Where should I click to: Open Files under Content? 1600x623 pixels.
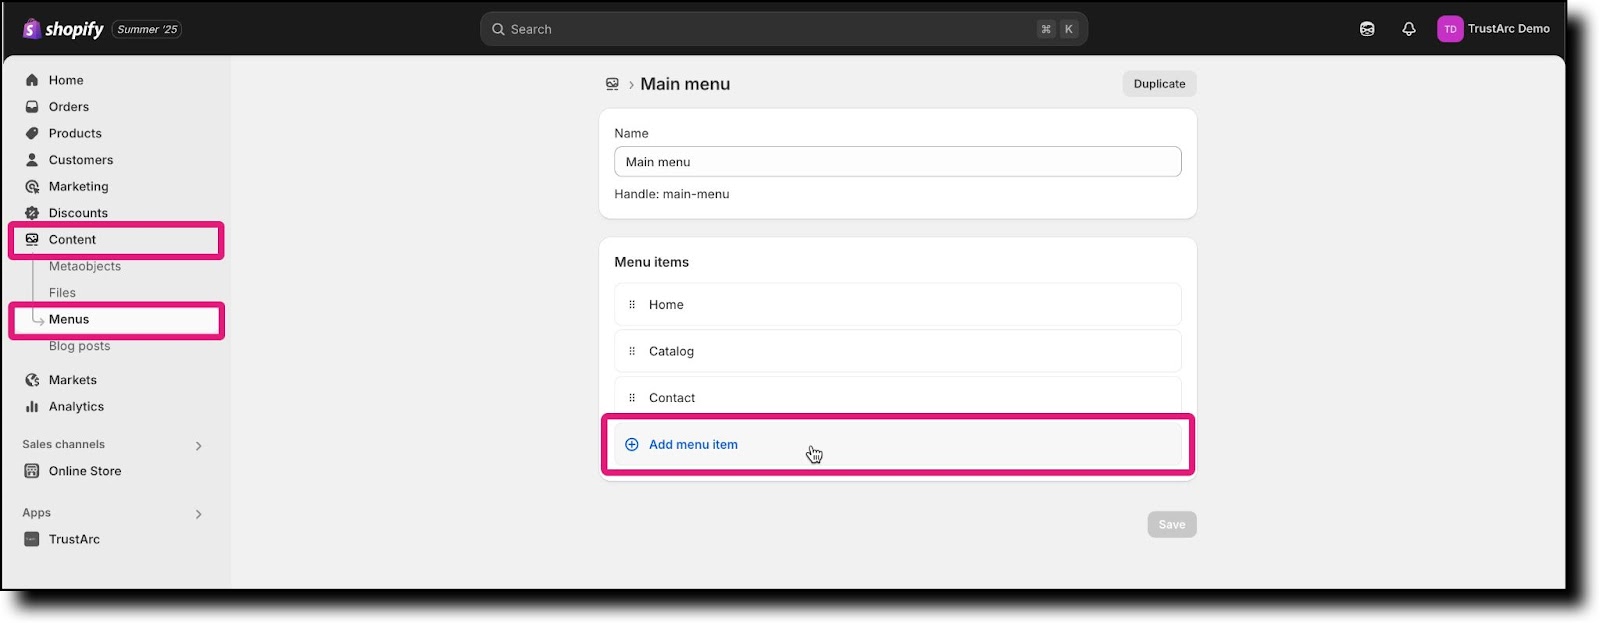coord(62,293)
